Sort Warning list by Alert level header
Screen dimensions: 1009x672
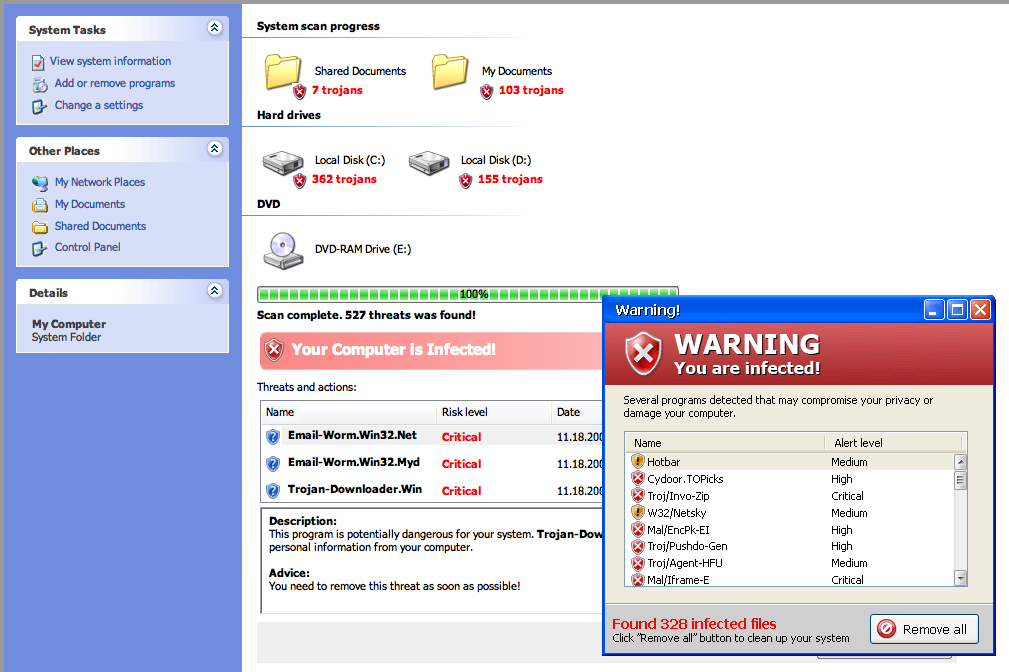coord(893,443)
